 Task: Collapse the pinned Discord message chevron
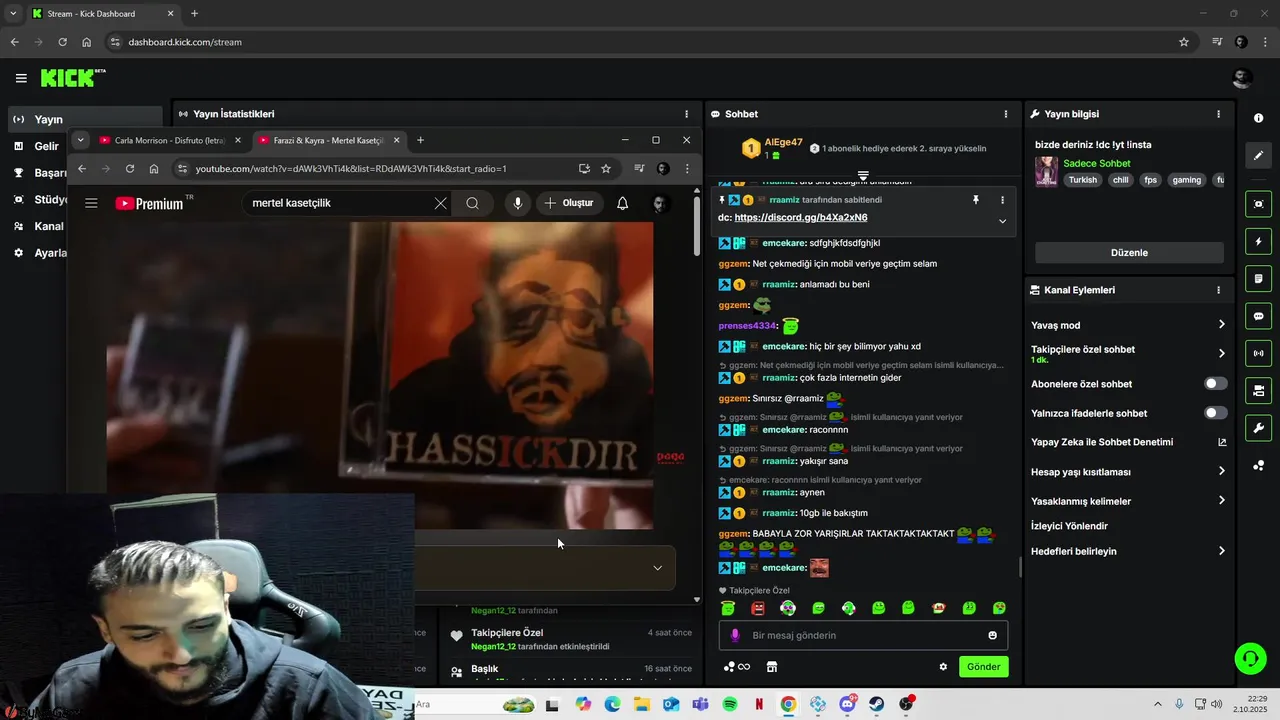pyautogui.click(x=1002, y=221)
